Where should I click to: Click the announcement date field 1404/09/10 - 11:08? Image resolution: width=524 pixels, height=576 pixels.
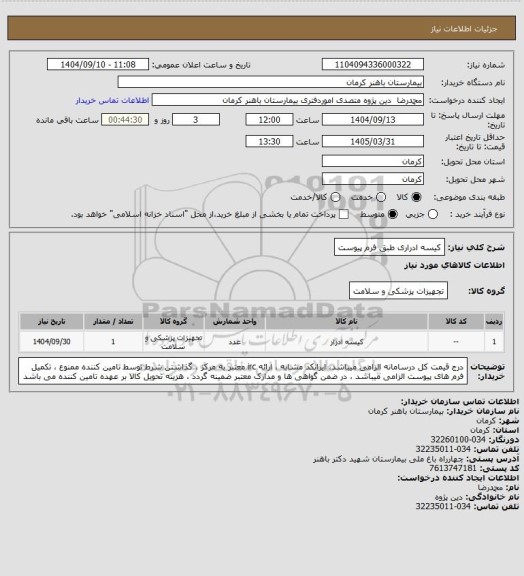tap(98, 64)
